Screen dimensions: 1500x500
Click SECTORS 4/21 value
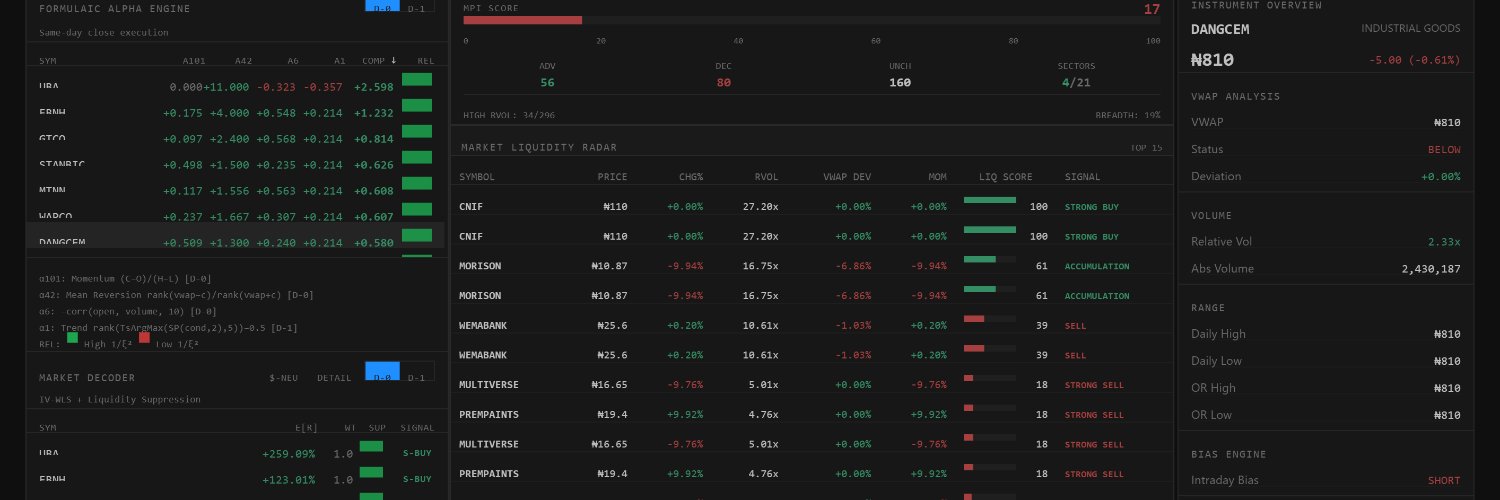[1076, 82]
